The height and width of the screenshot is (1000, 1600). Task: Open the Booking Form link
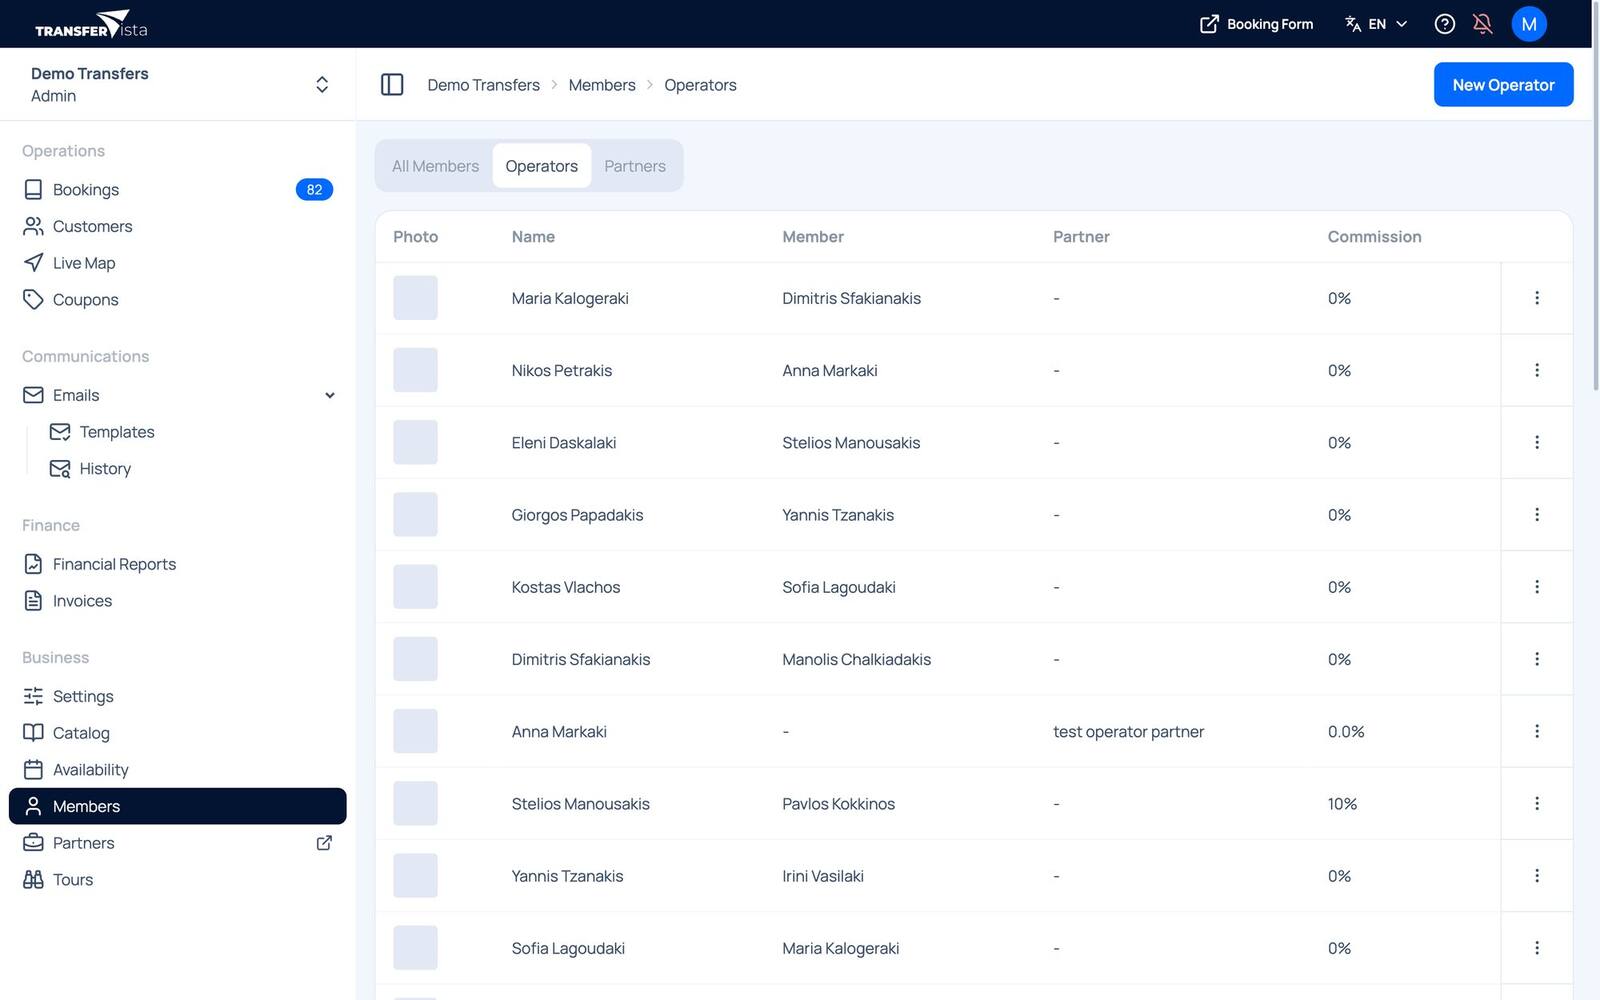pyautogui.click(x=1256, y=24)
